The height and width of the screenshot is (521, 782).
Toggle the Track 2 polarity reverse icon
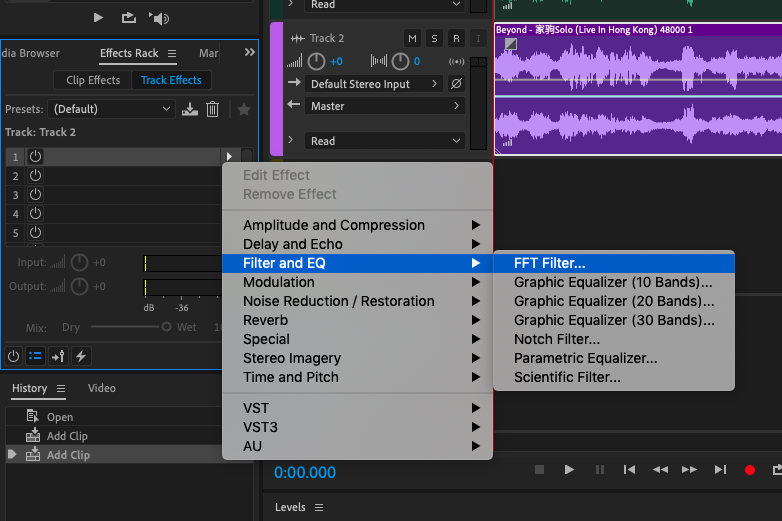[x=456, y=84]
